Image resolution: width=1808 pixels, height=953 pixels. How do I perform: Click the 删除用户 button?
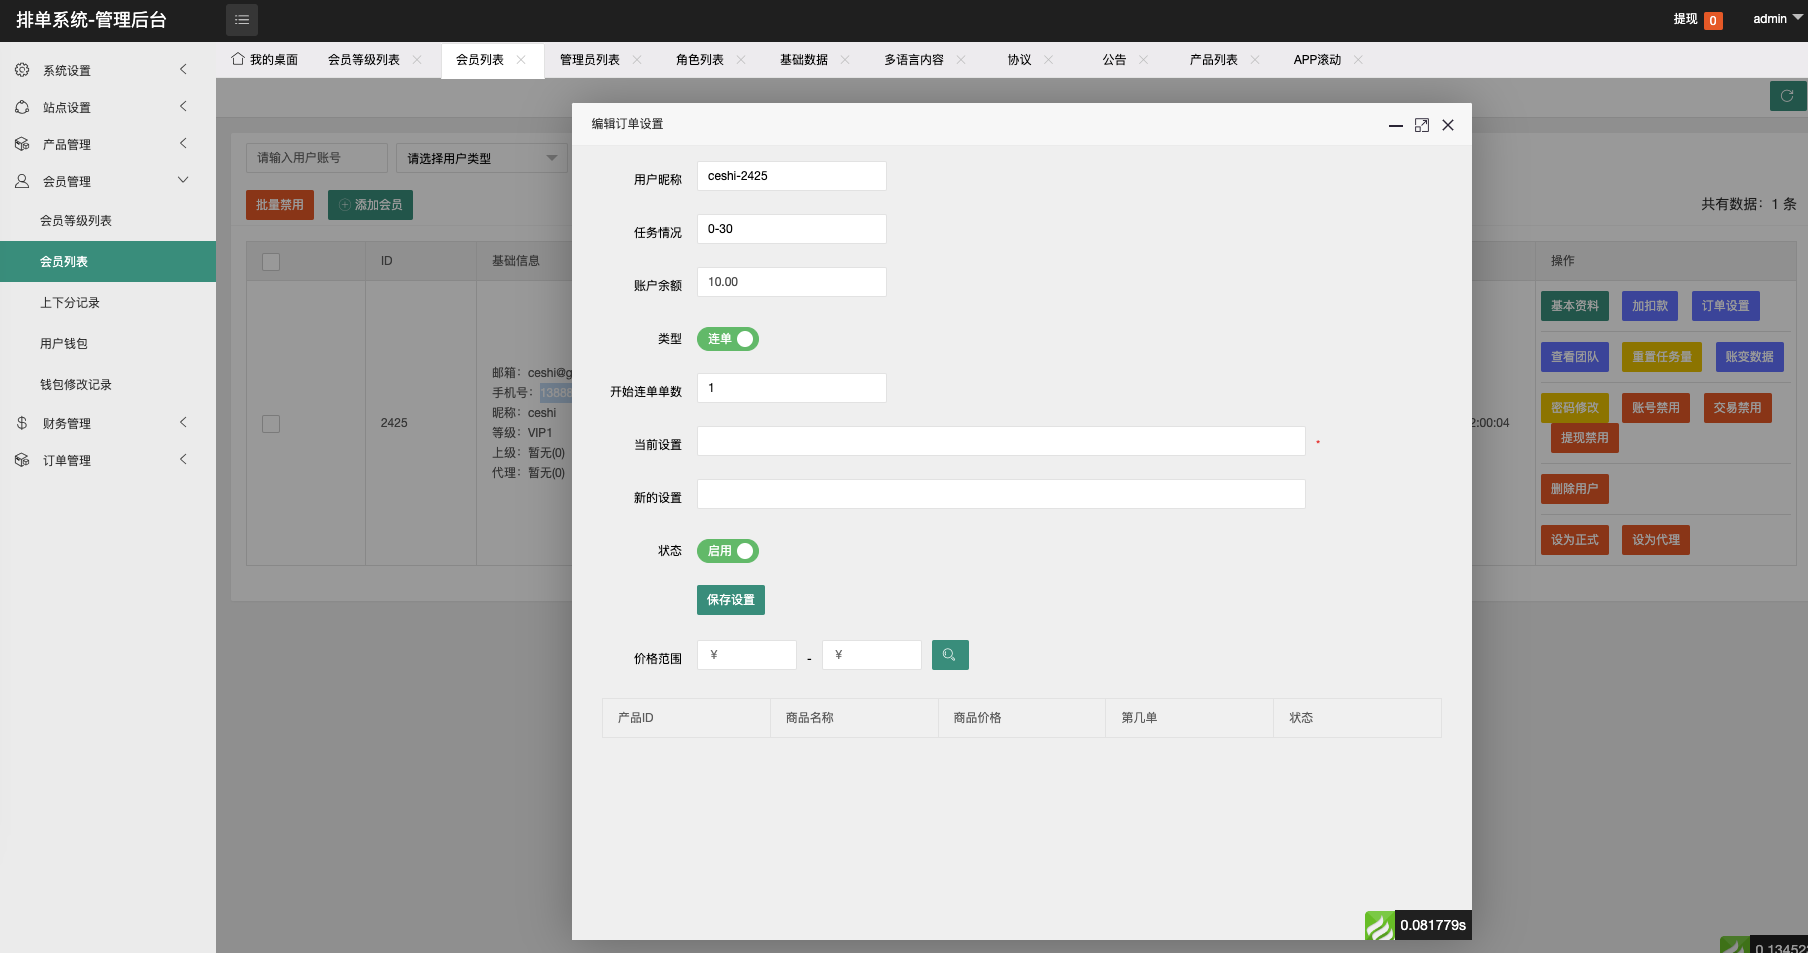(x=1574, y=488)
